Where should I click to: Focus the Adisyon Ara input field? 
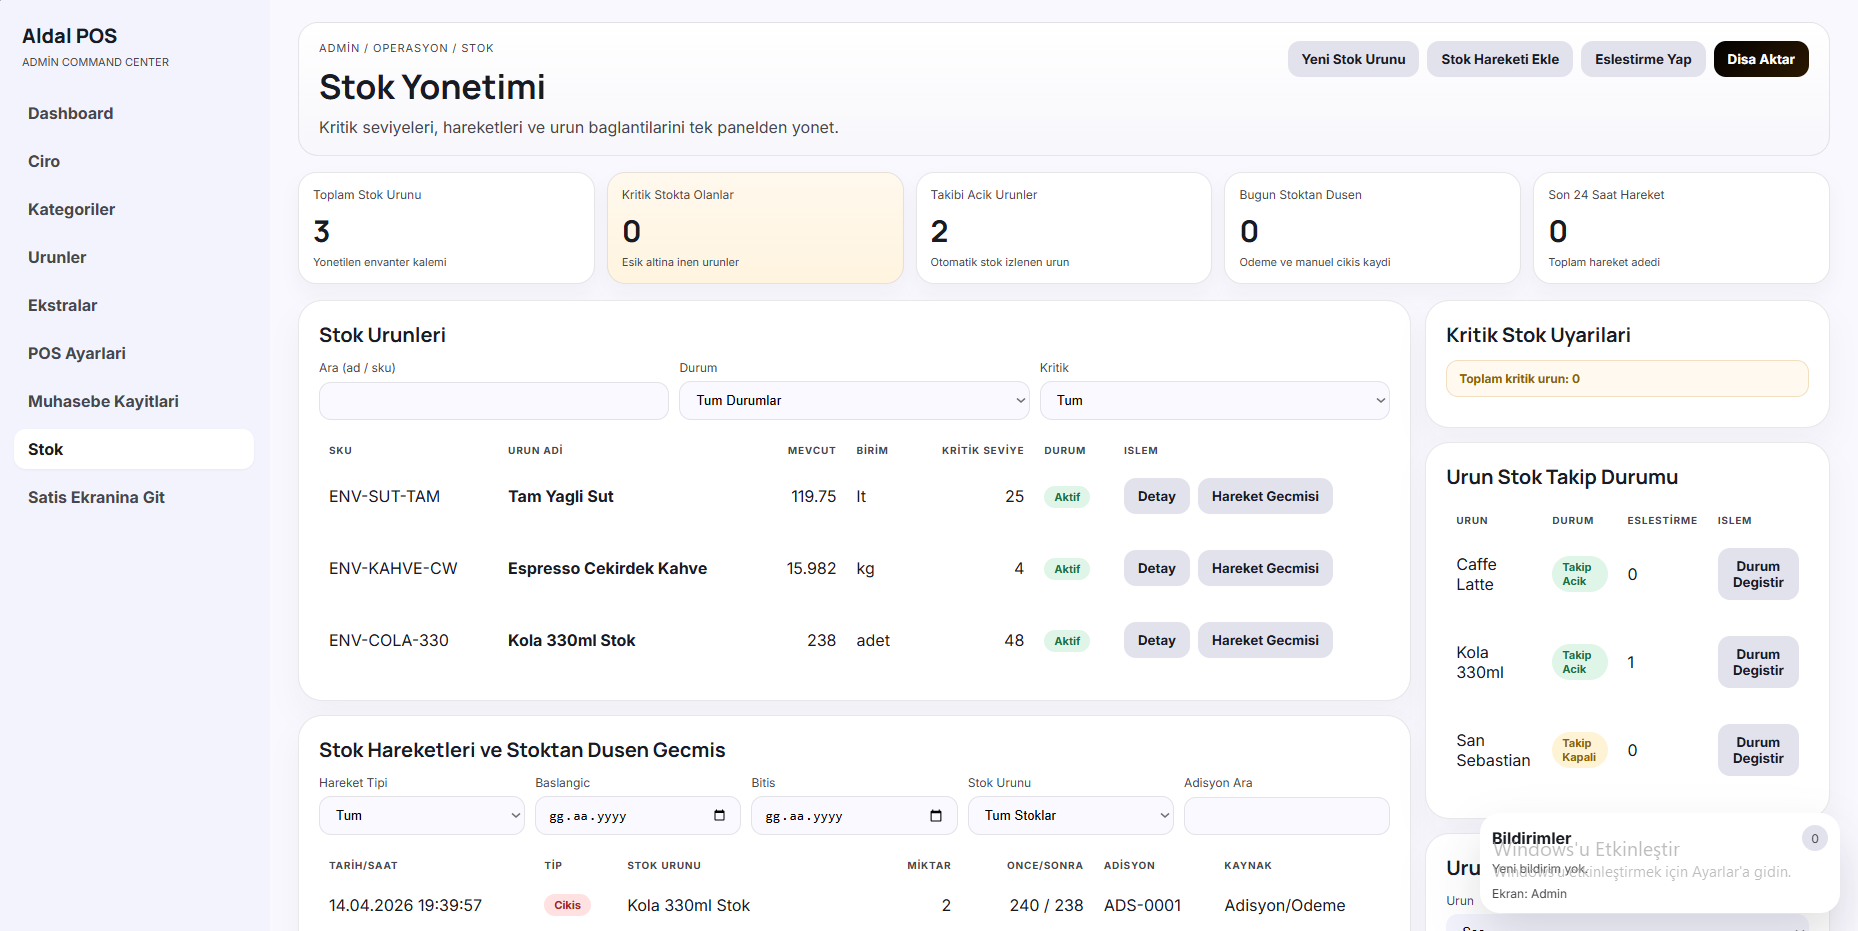coord(1287,815)
